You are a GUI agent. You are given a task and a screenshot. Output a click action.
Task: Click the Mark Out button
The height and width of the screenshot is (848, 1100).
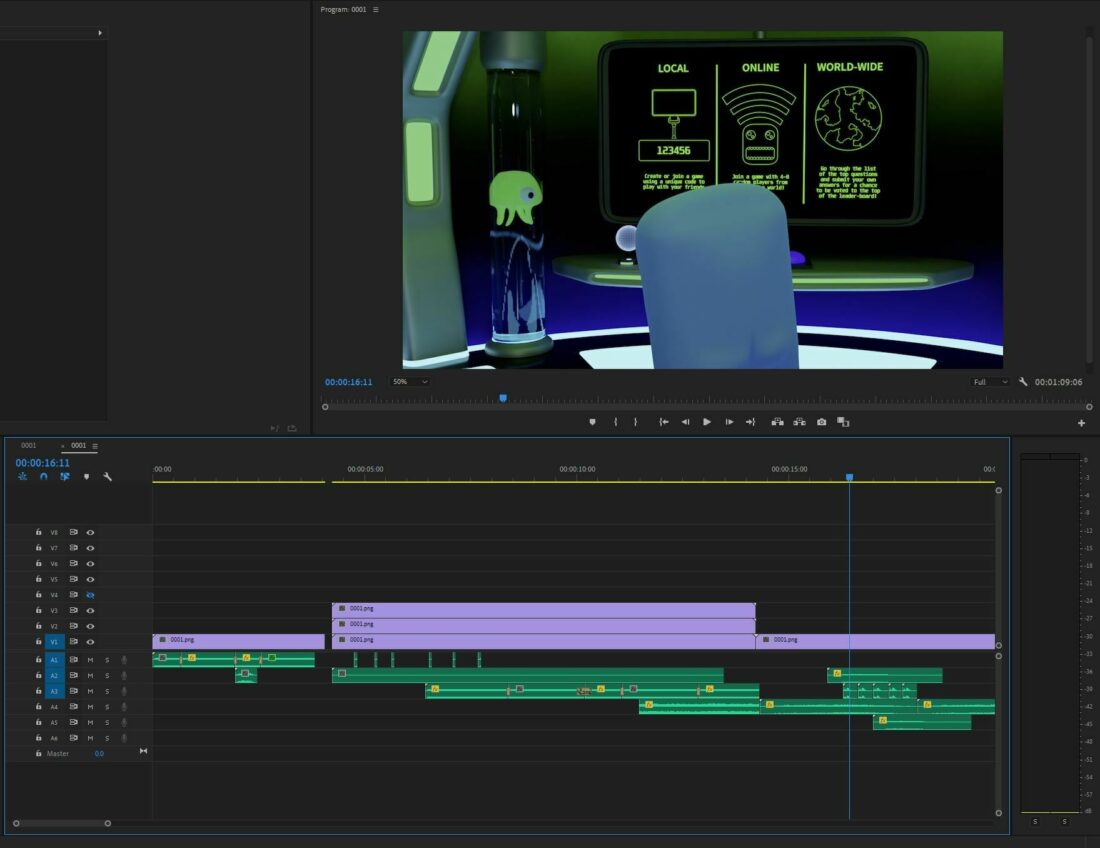[x=636, y=422]
